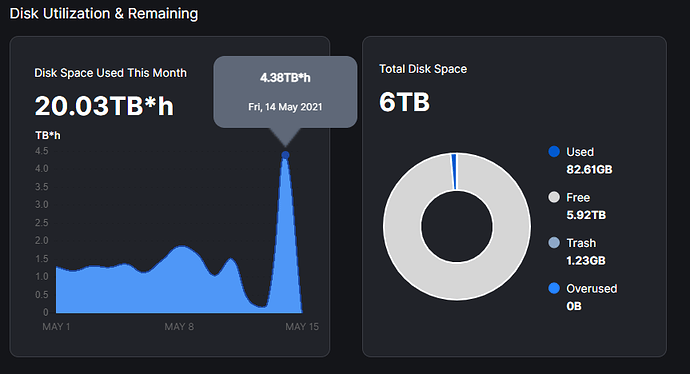Click the Overused legend color dot
This screenshot has width=690, height=374.
(554, 288)
